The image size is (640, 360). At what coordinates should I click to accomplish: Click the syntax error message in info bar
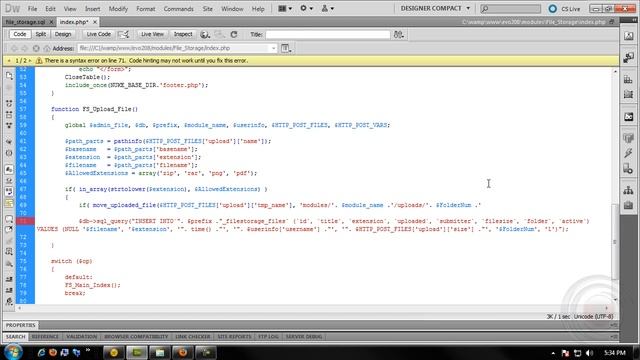pyautogui.click(x=146, y=60)
